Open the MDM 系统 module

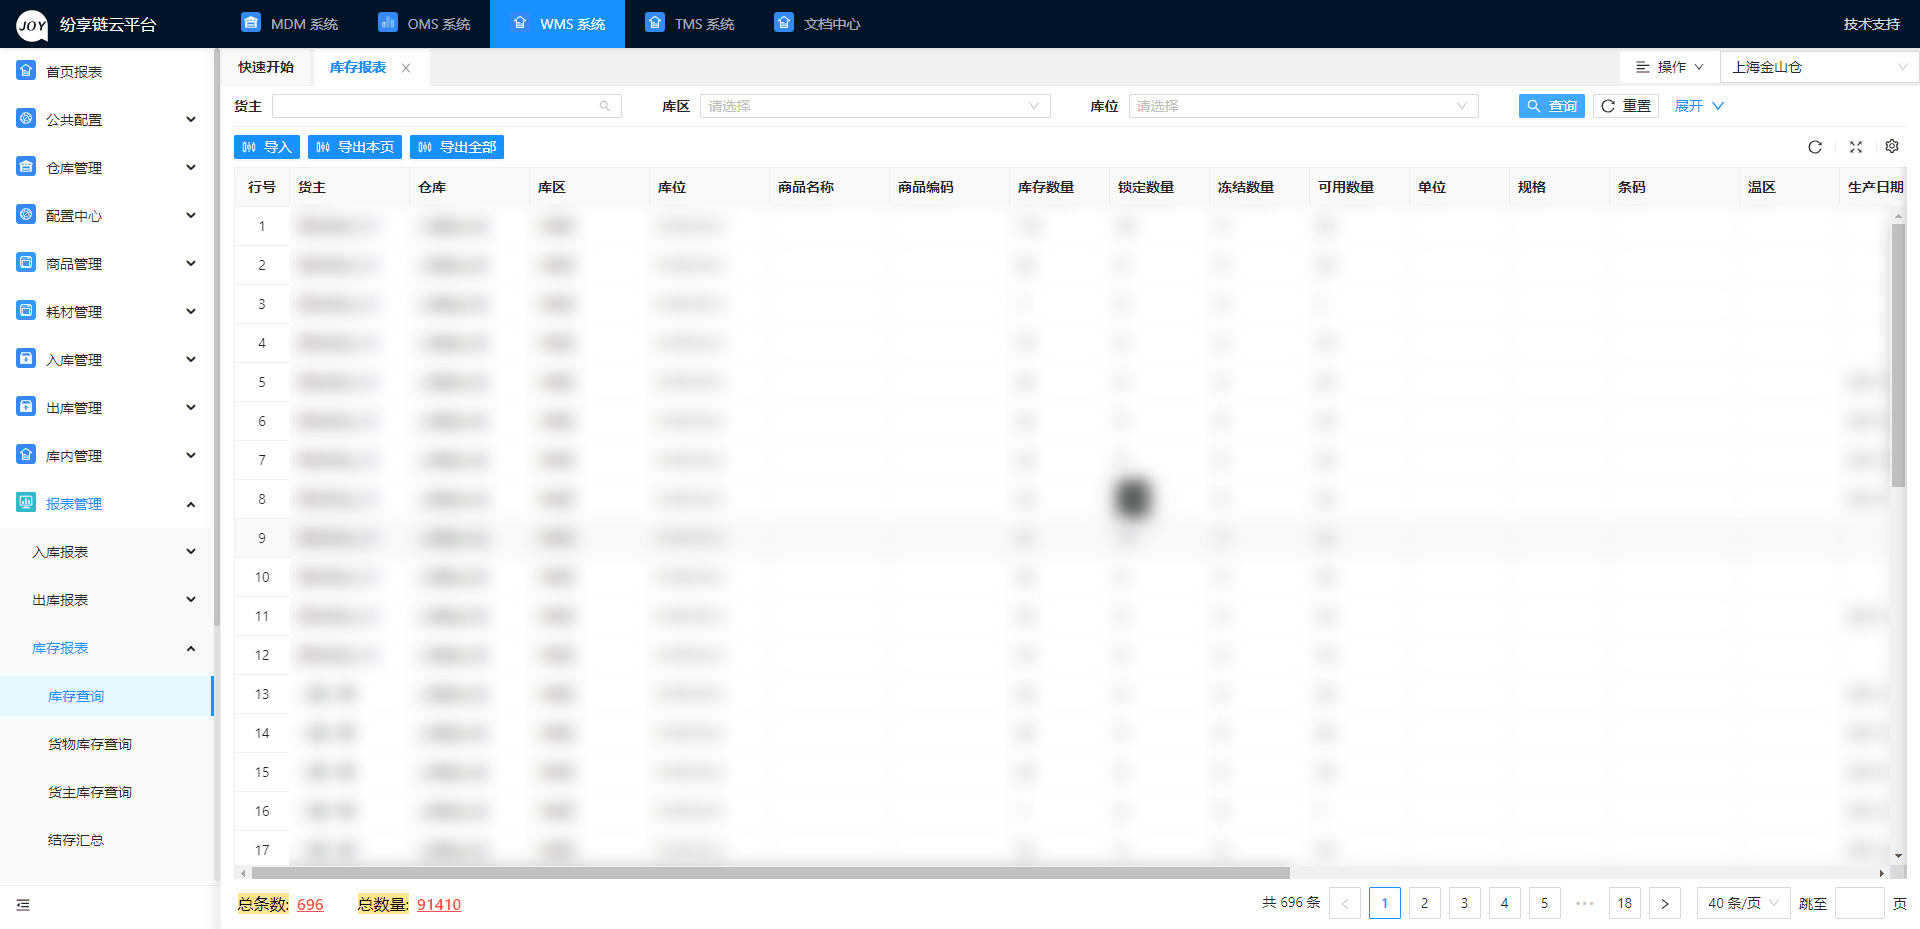pos(290,24)
